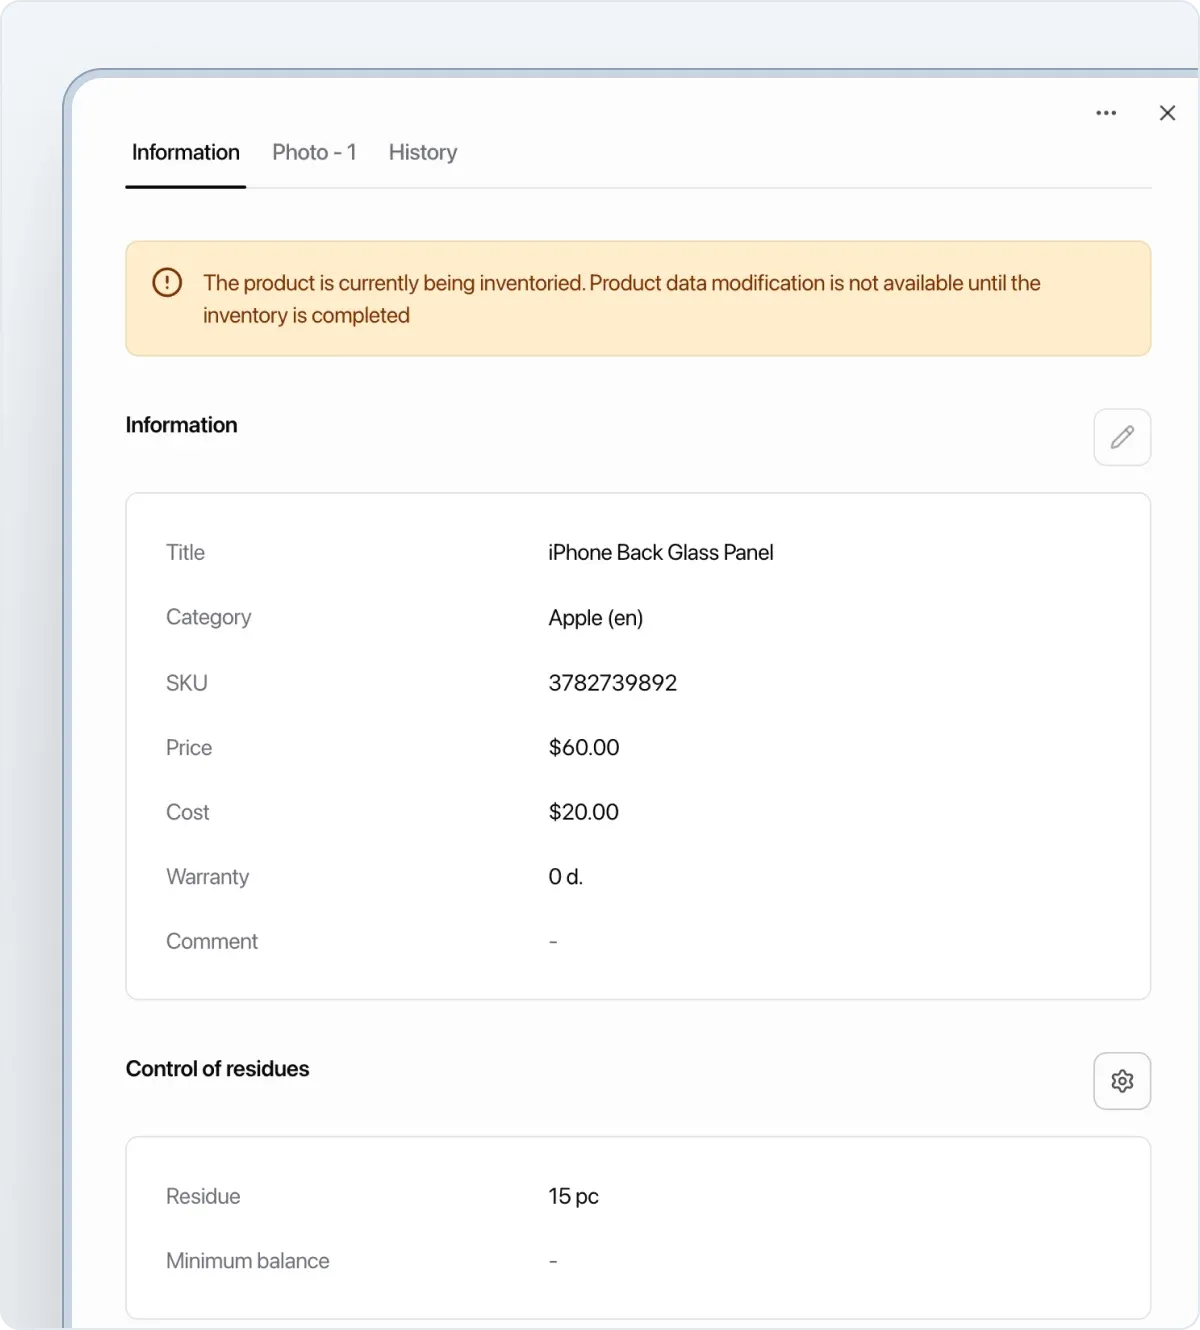
Task: Open the History tab
Action: click(423, 152)
